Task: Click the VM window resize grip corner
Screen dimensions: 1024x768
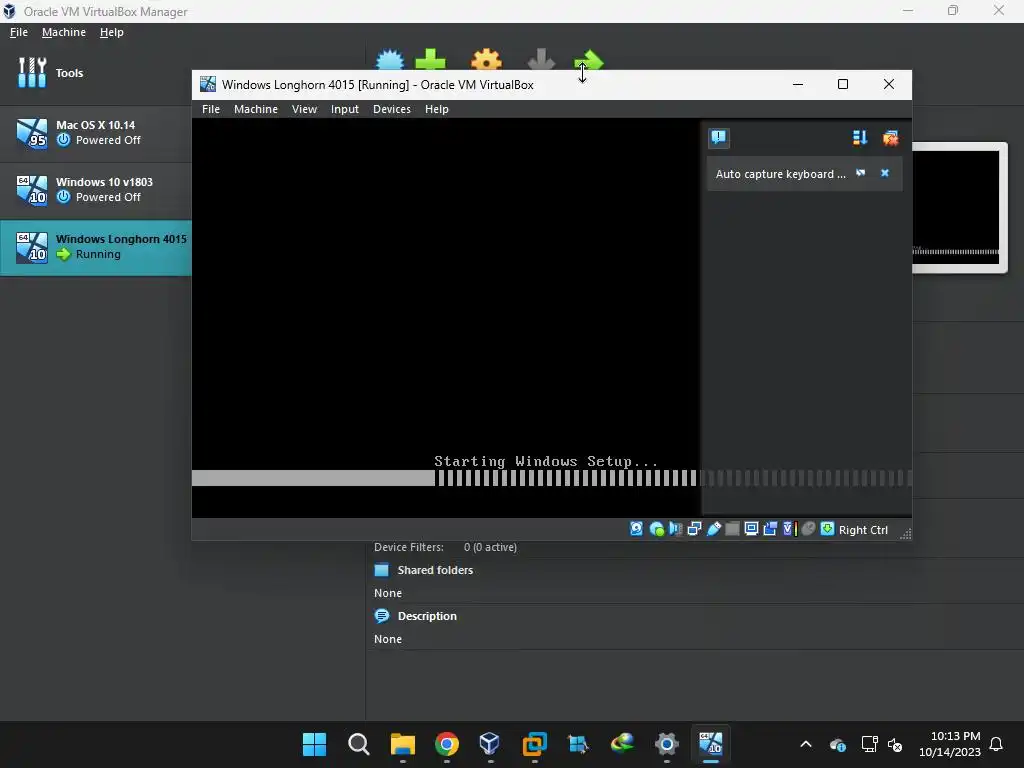Action: [x=905, y=534]
